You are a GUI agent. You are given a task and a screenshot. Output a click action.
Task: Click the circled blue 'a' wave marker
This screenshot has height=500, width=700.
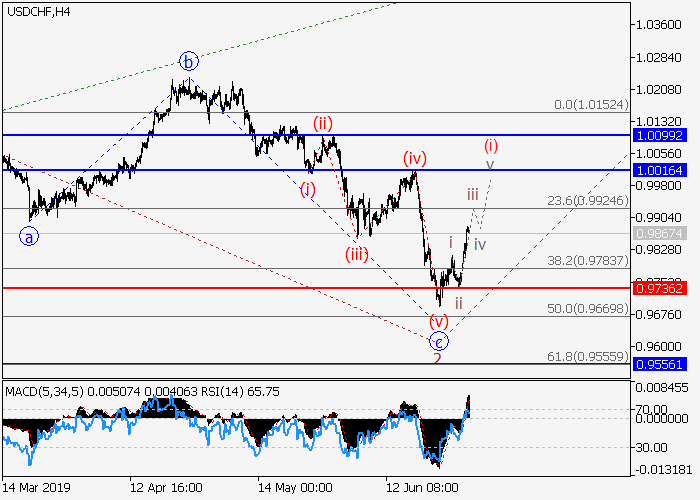click(x=28, y=237)
